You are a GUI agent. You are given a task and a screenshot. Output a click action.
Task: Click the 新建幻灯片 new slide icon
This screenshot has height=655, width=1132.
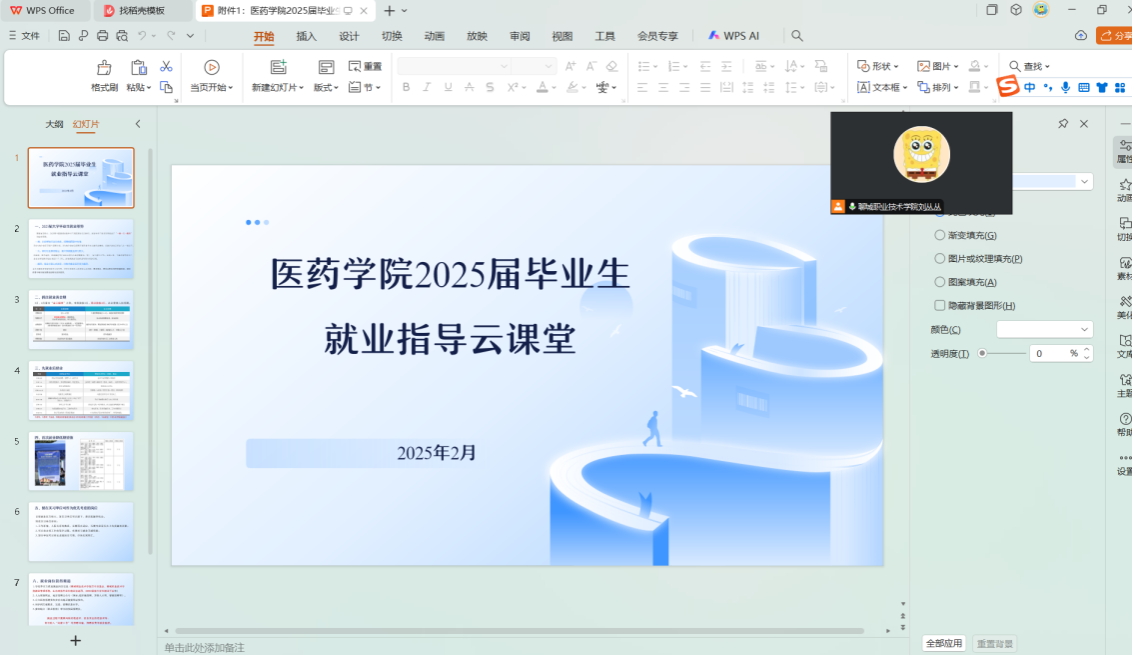coord(278,67)
